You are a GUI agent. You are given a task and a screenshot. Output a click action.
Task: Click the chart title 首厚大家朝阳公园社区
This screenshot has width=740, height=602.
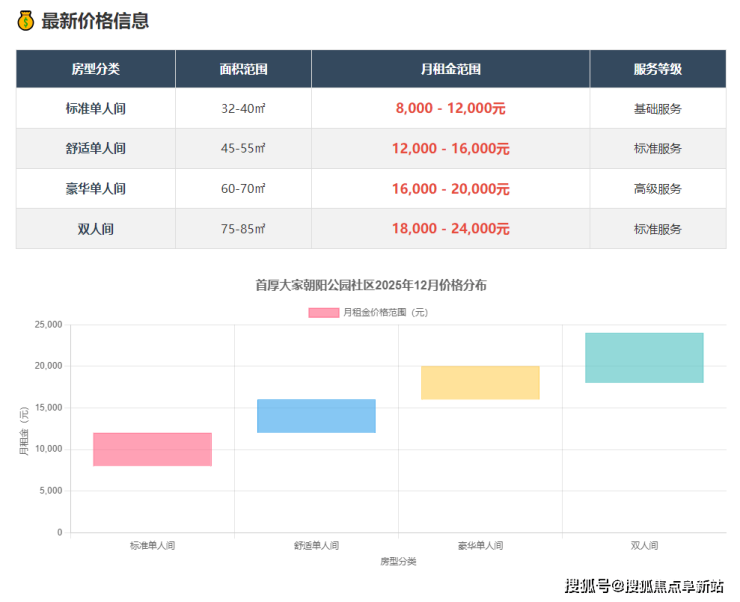371,285
